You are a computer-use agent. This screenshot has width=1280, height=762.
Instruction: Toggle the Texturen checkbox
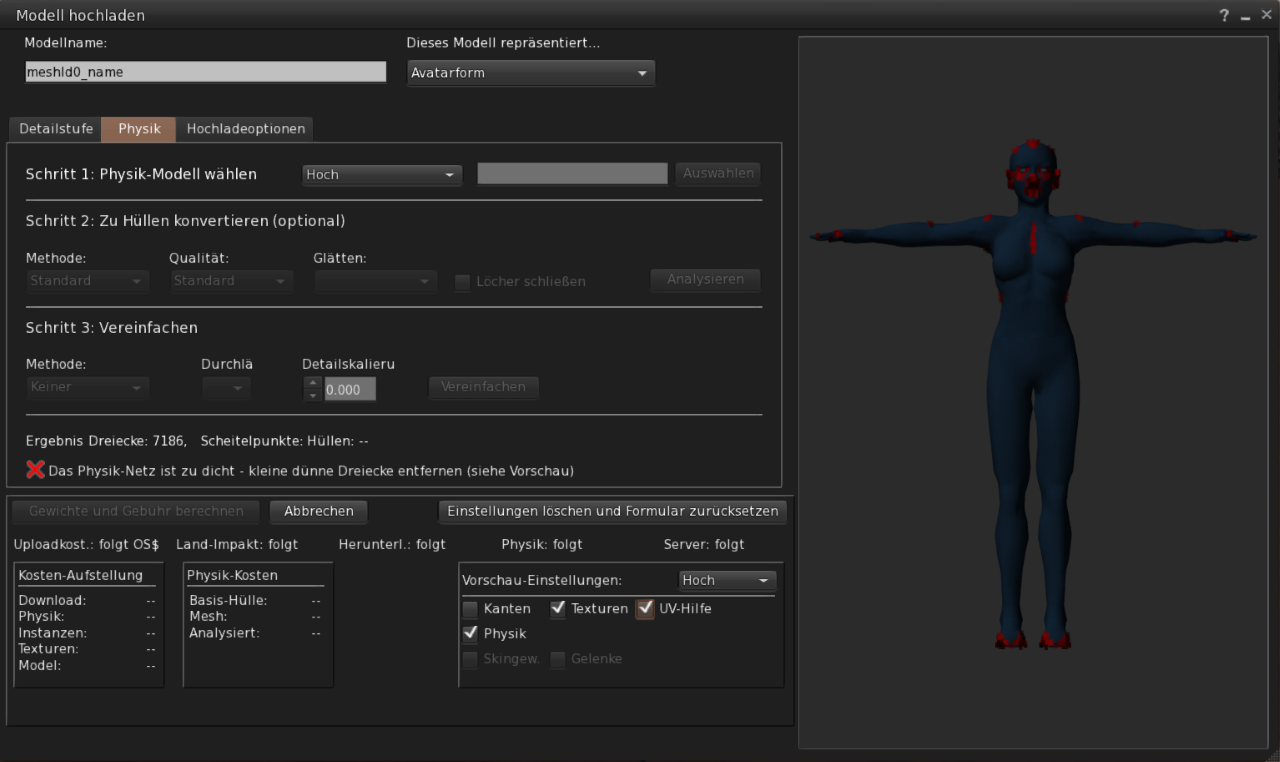click(558, 608)
